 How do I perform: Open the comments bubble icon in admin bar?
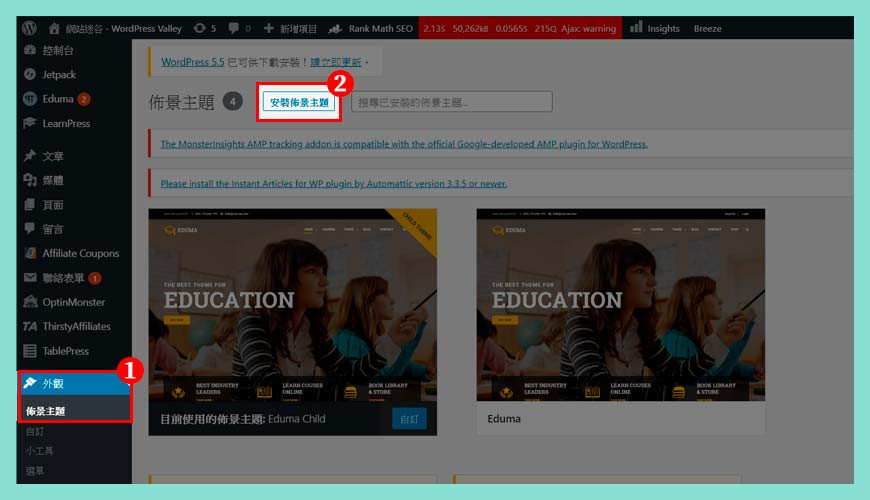pyautogui.click(x=234, y=28)
